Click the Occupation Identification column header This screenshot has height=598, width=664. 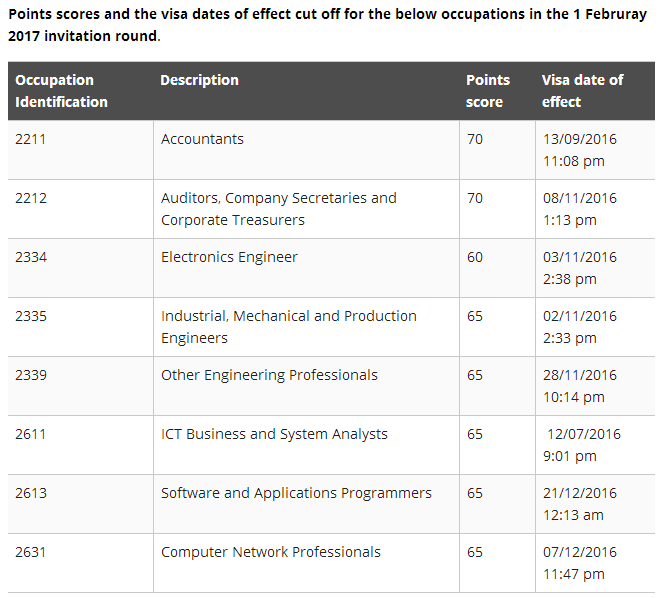point(61,91)
